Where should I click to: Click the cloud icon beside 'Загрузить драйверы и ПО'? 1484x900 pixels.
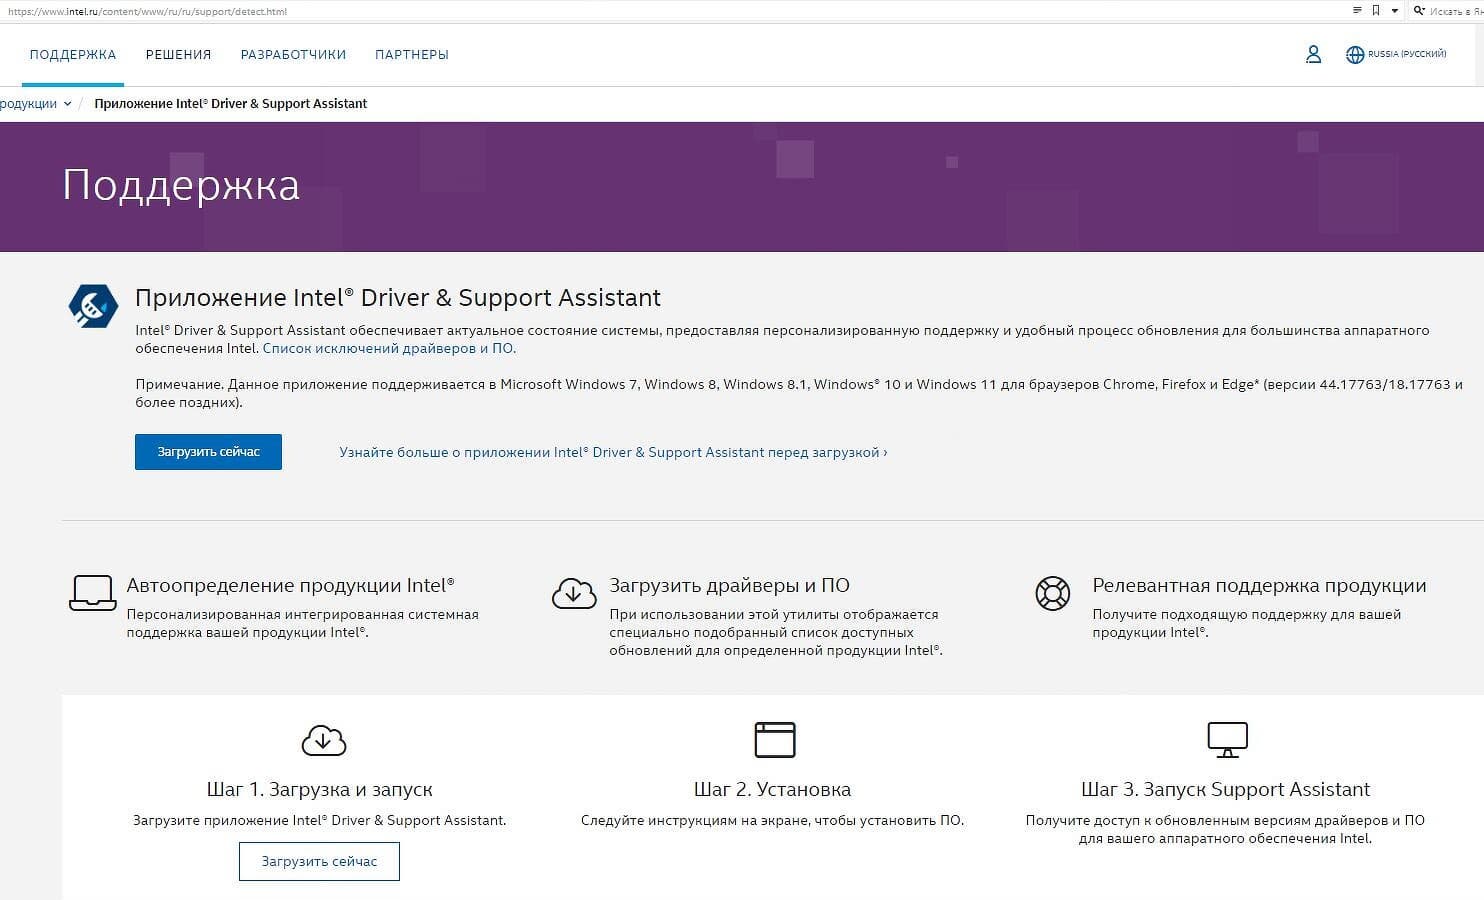click(x=574, y=593)
